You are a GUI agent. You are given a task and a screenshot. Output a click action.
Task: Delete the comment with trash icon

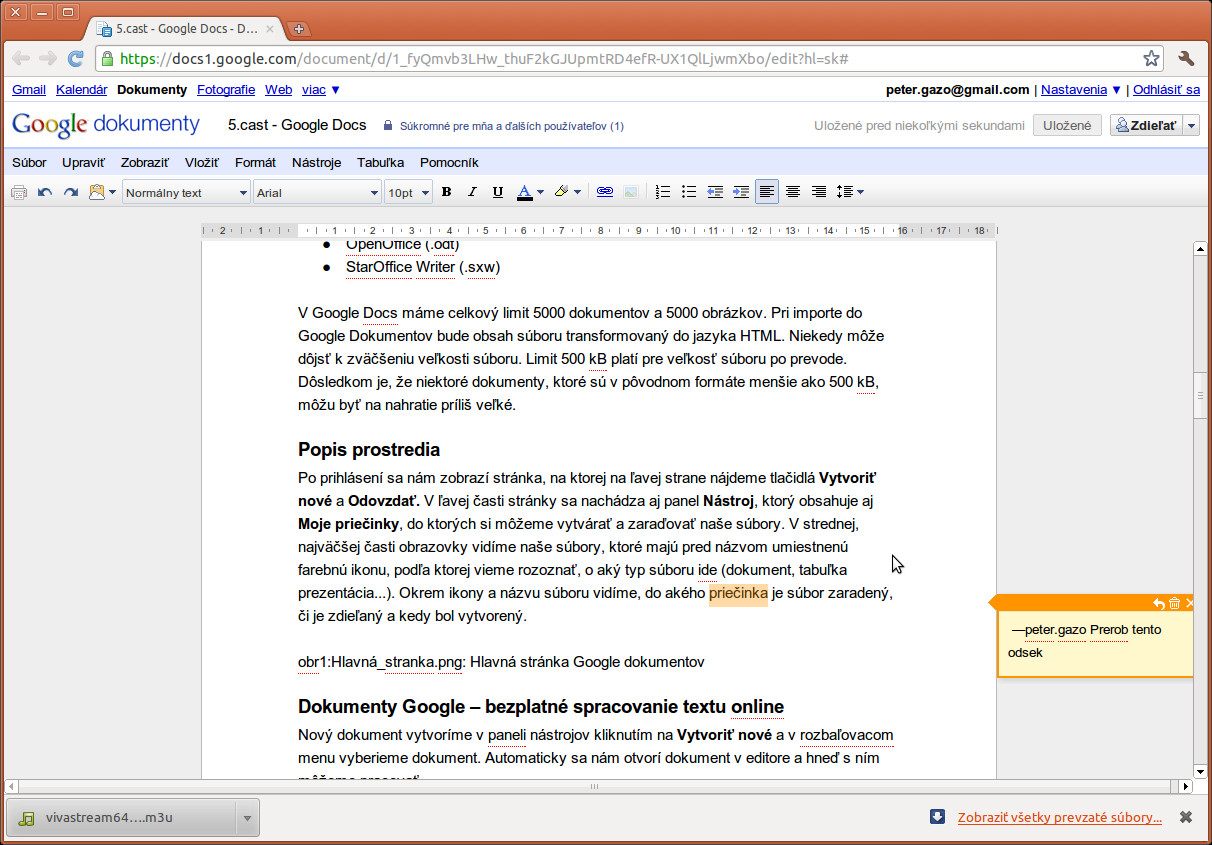click(1174, 603)
